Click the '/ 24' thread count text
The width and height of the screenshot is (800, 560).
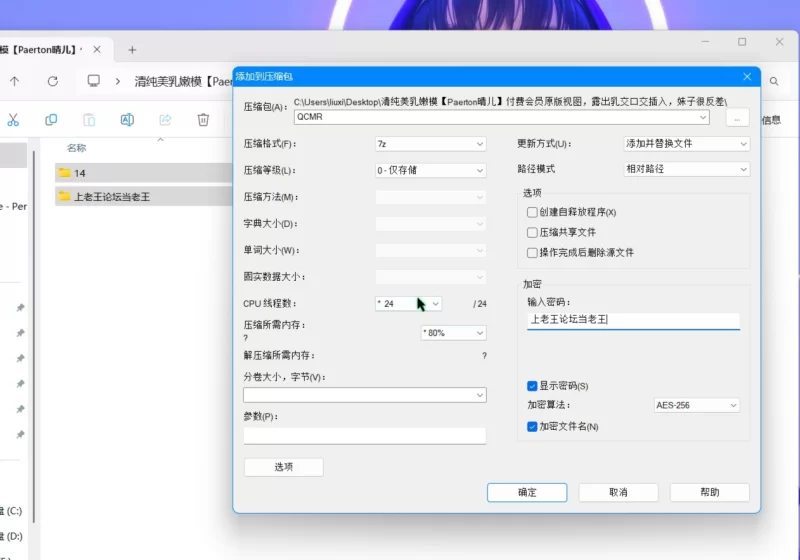pyautogui.click(x=480, y=303)
